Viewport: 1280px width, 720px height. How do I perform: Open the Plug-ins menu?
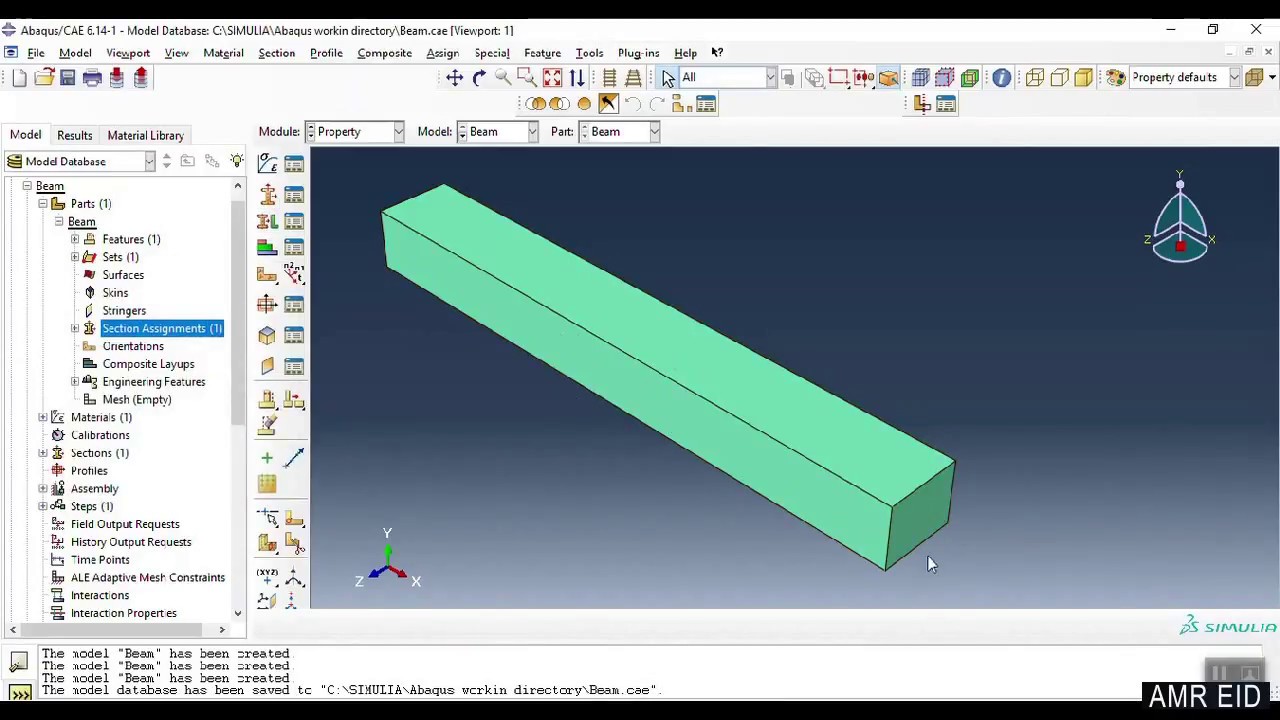(x=638, y=53)
